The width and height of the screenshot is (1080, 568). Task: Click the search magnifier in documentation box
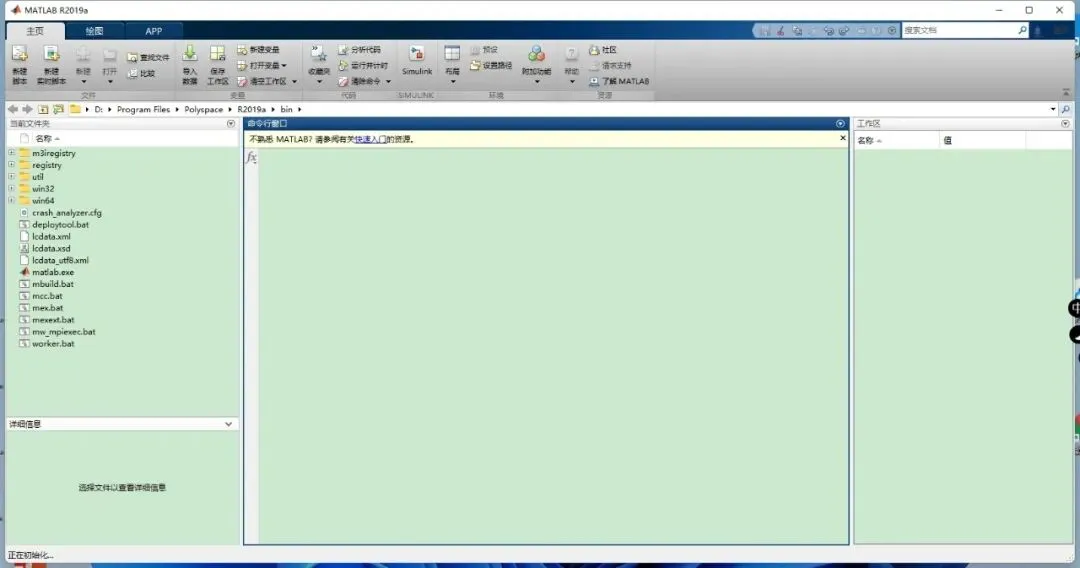click(x=1022, y=30)
